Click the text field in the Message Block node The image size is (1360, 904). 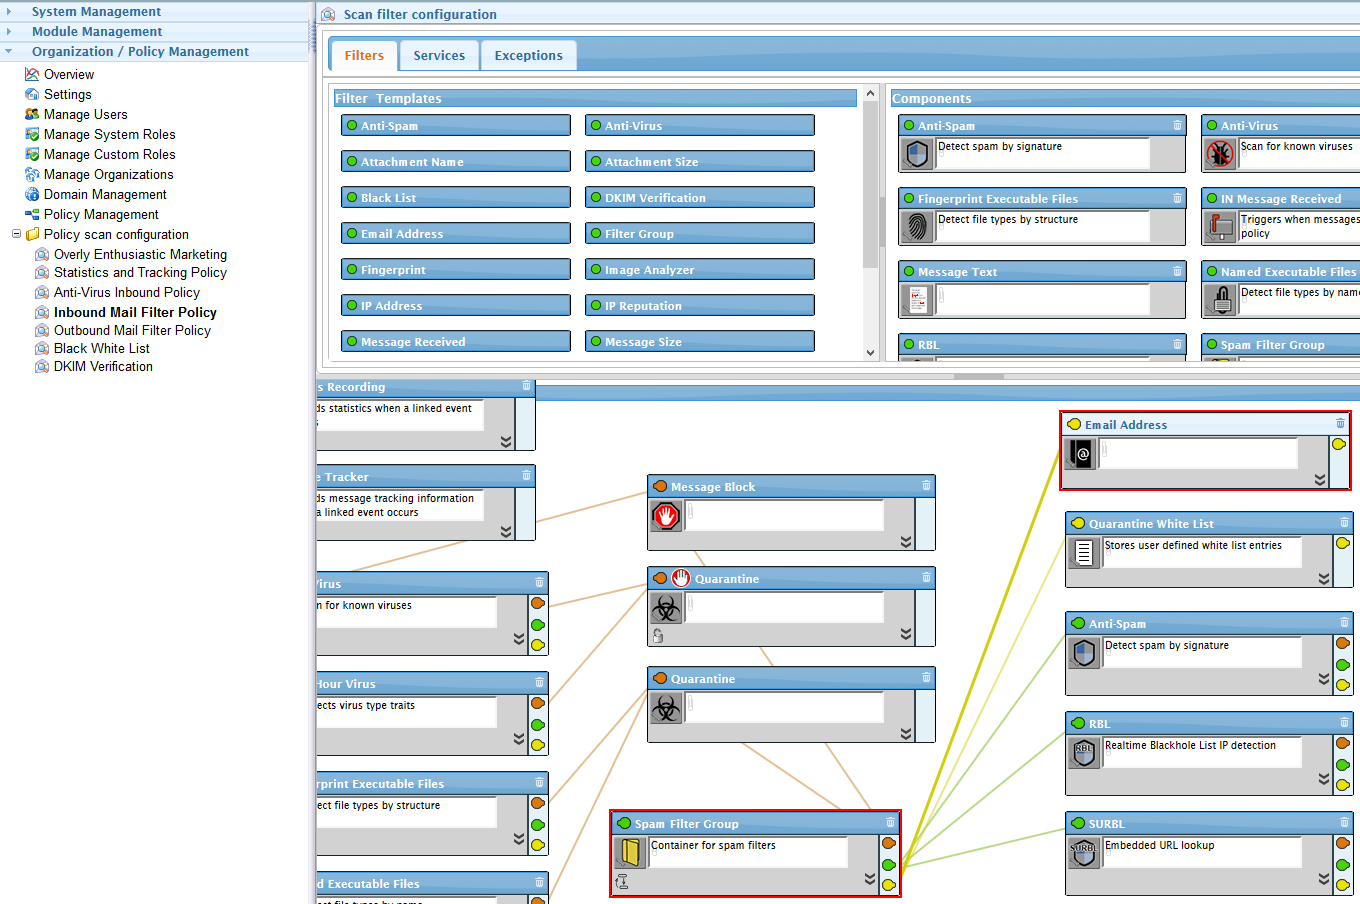[x=784, y=515]
